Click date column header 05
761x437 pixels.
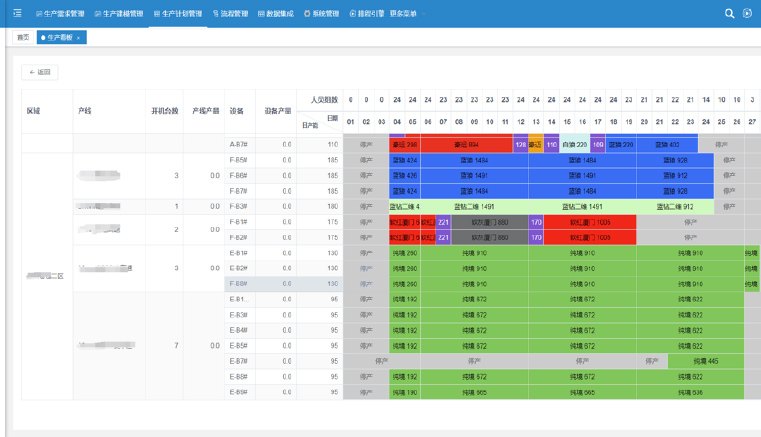[413, 122]
